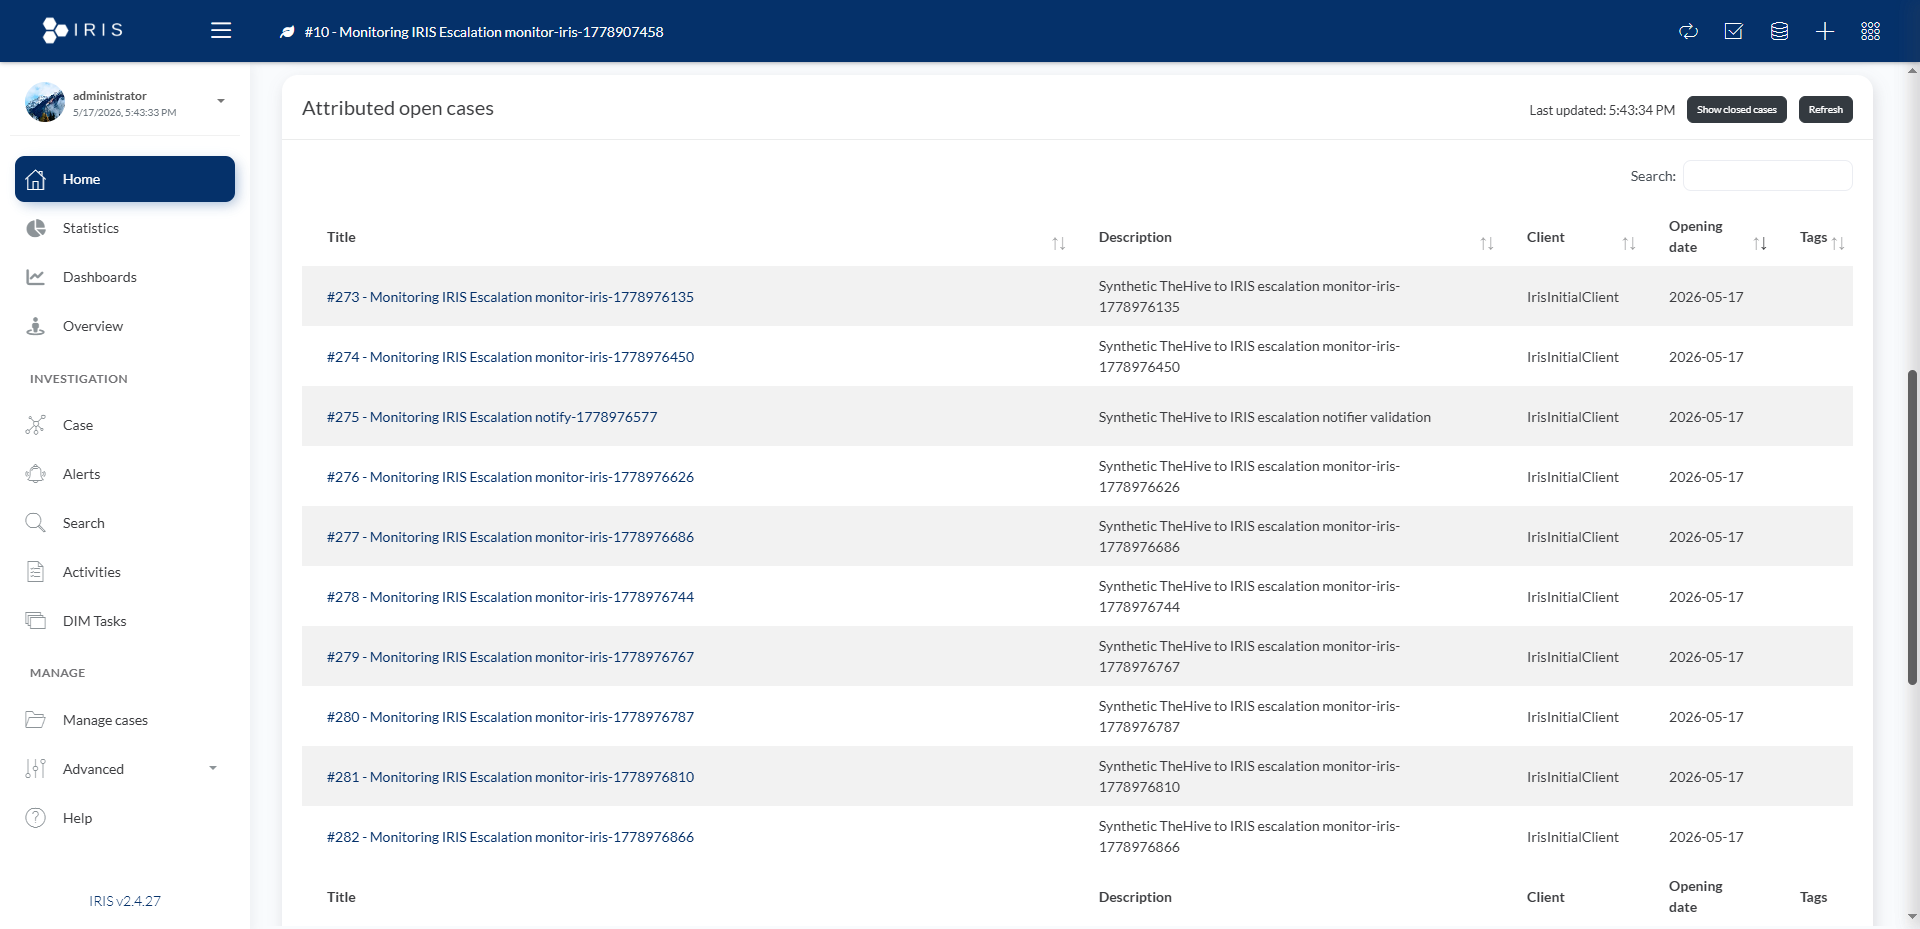1920x929 pixels.
Task: Open the database icon in the top bar
Action: pos(1779,31)
